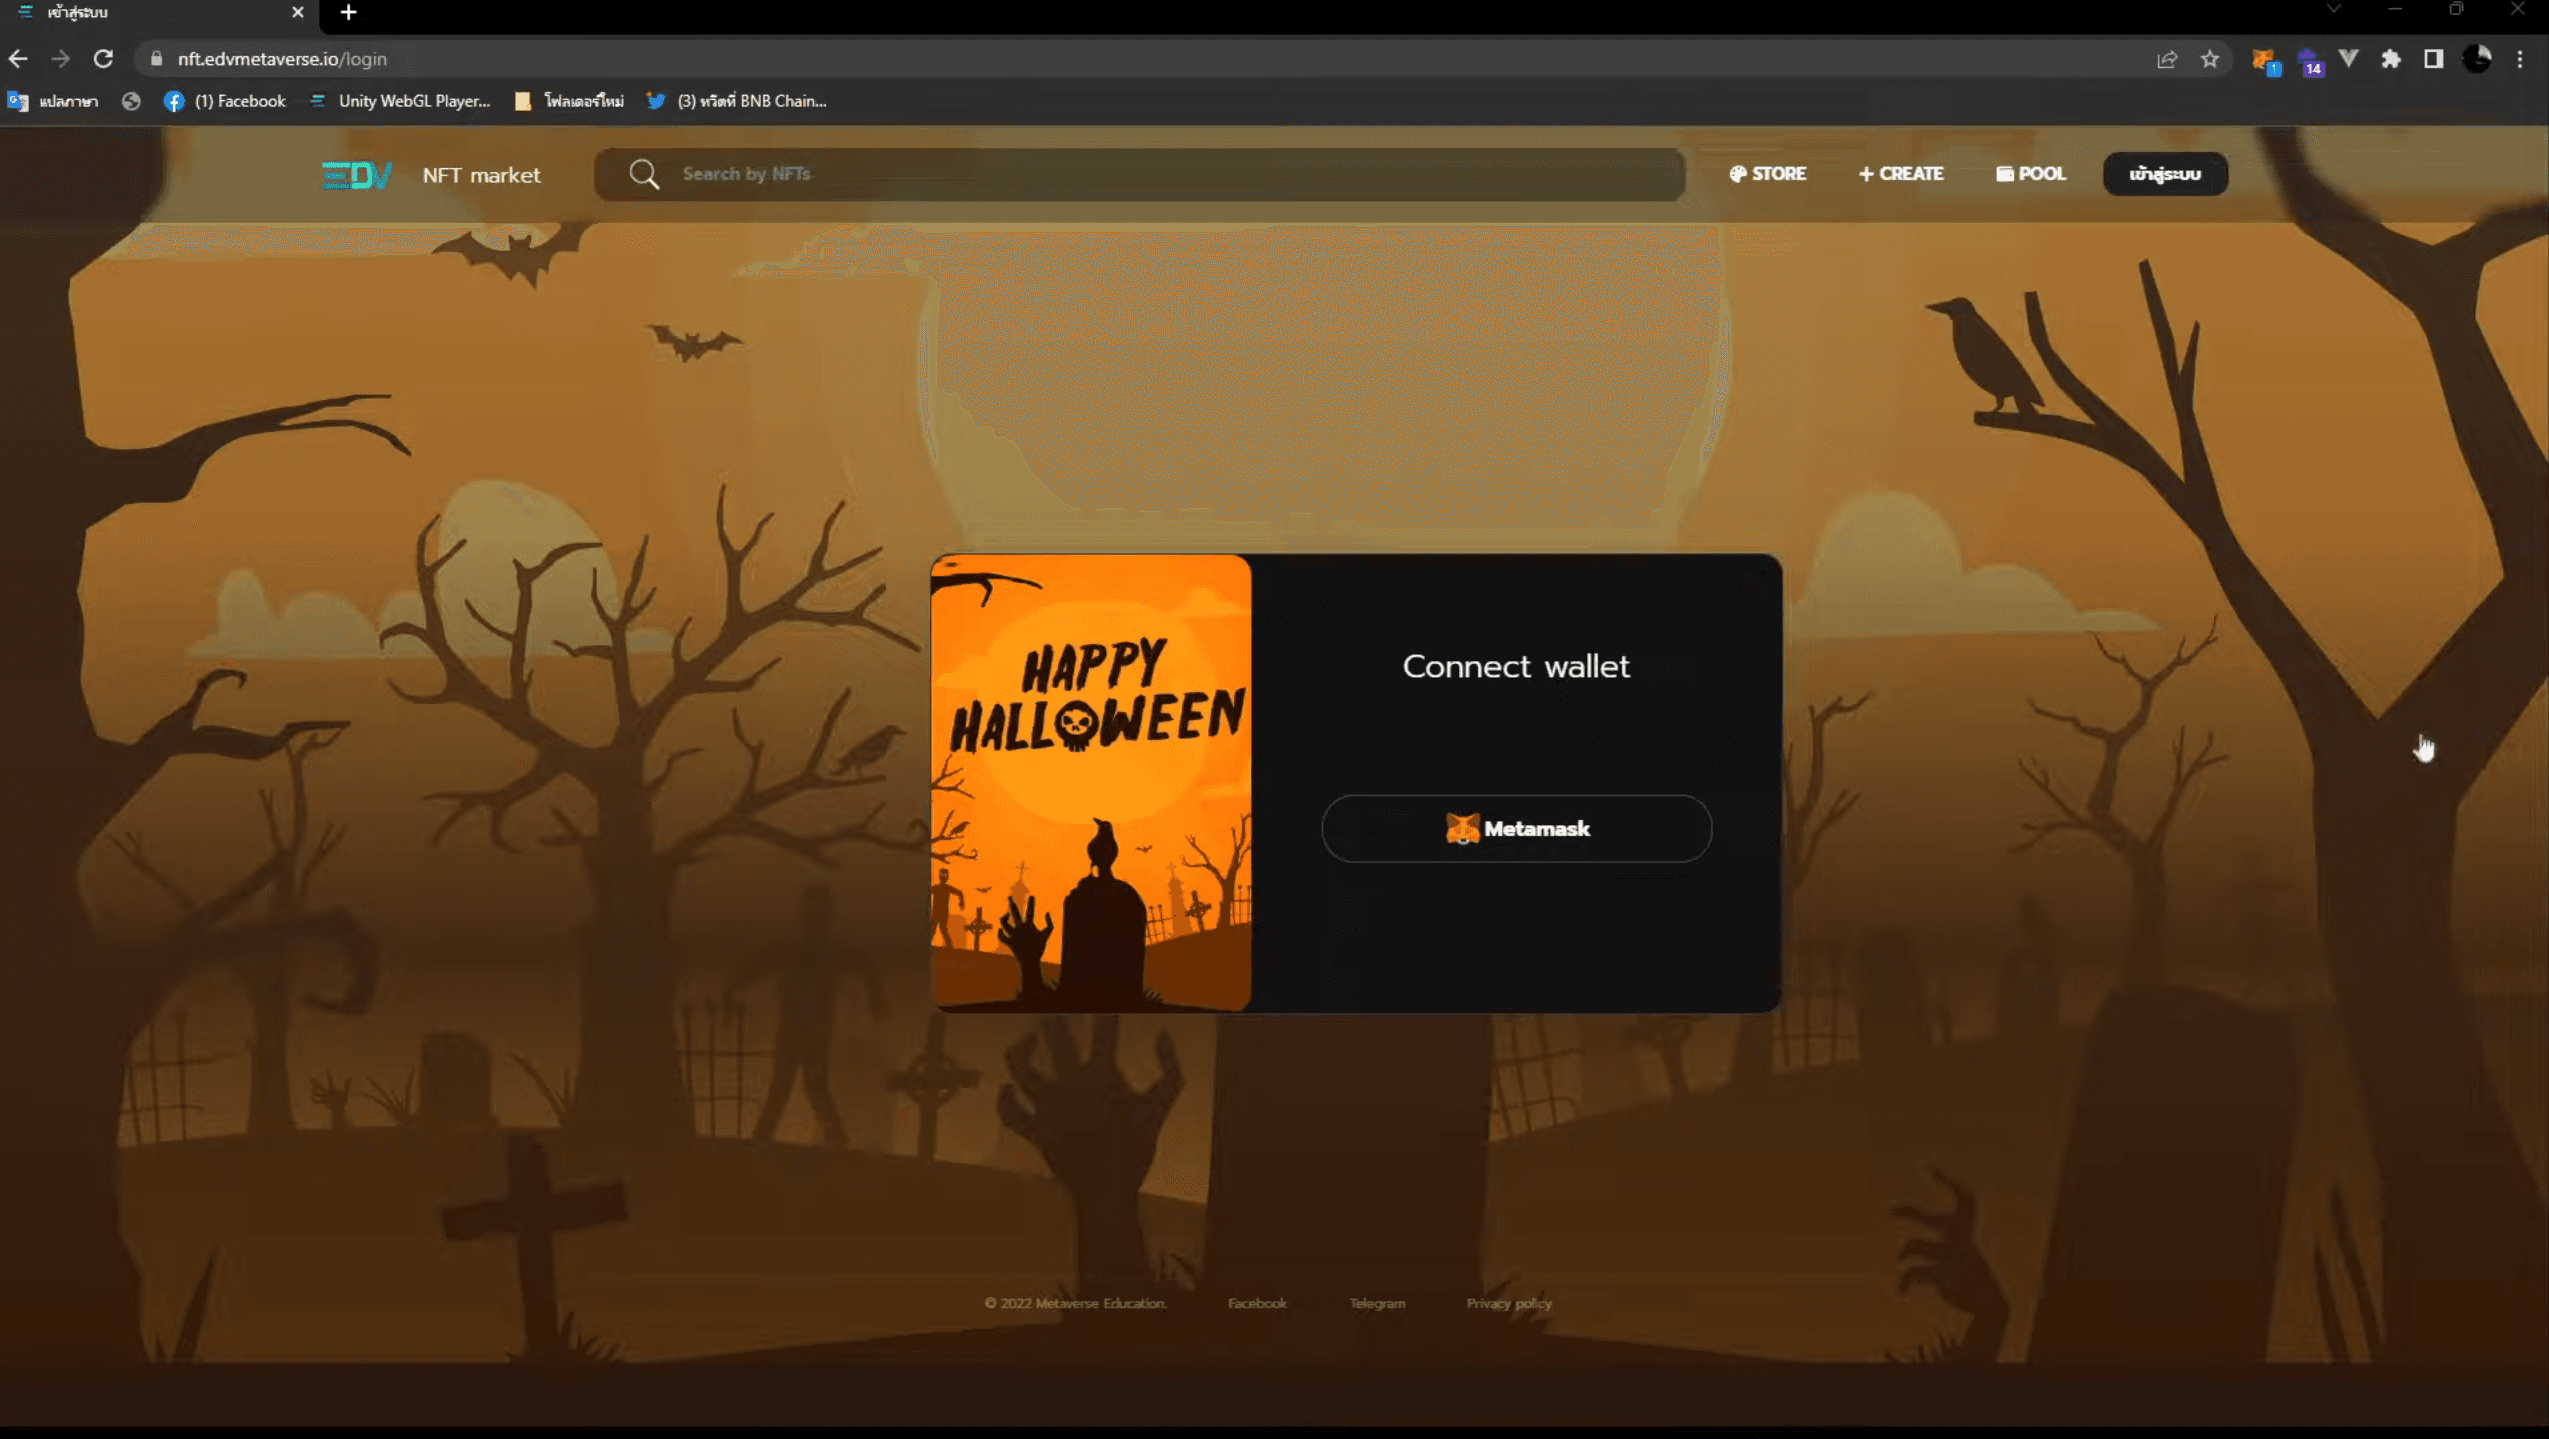
Task: Click the share page icon in address bar
Action: point(2167,60)
